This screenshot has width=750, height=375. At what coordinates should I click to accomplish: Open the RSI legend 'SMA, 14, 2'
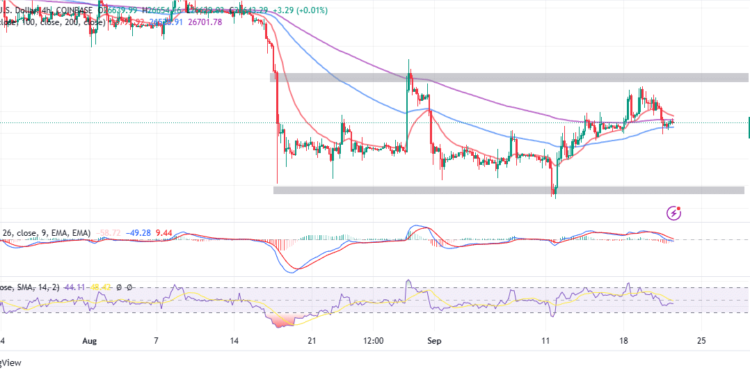(x=29, y=288)
